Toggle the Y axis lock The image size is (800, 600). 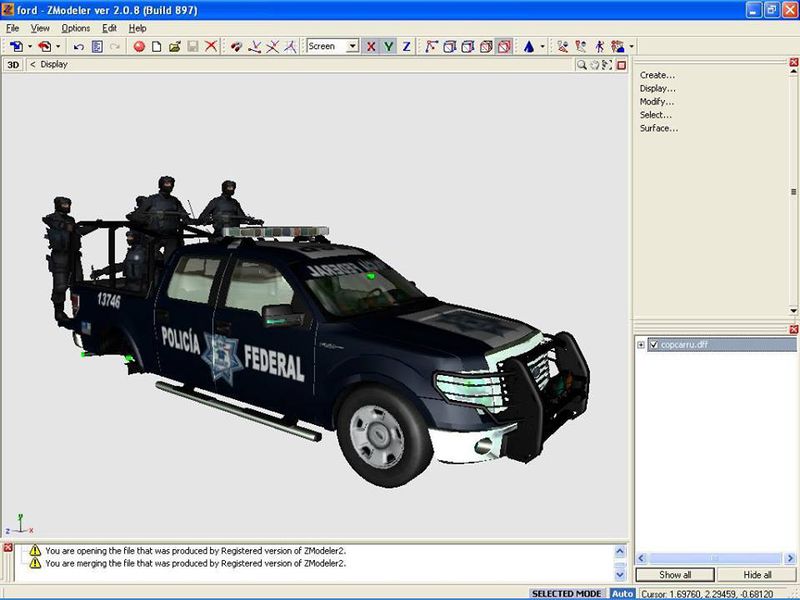[x=389, y=47]
